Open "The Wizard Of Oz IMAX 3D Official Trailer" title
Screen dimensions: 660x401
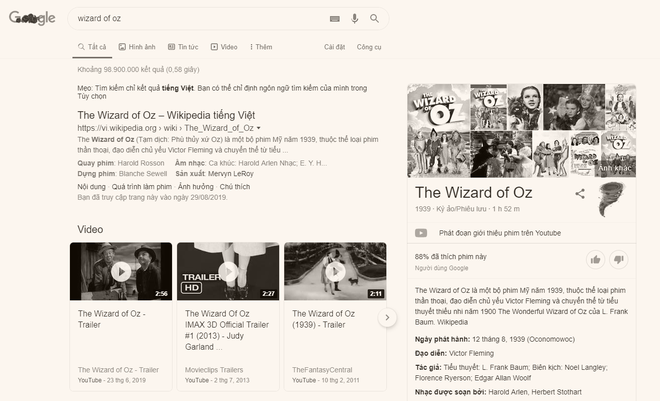pyautogui.click(x=227, y=330)
